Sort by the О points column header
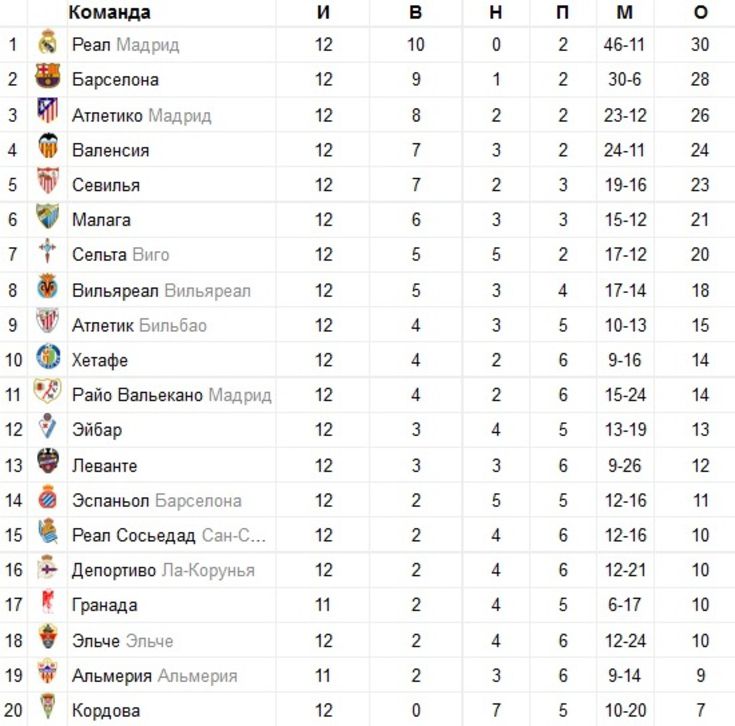Screen dimensions: 735x726 click(x=700, y=12)
